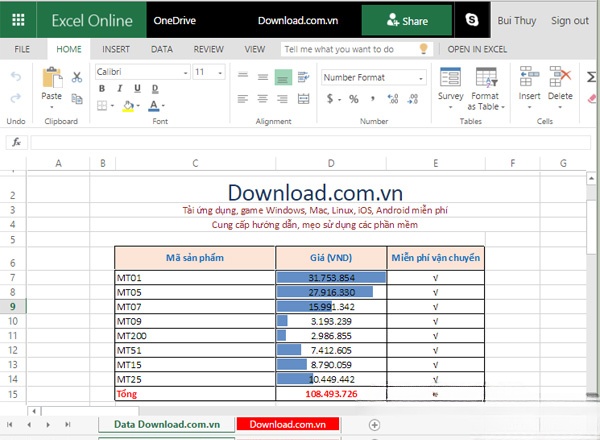Viewport: 600px width, 440px height.
Task: Expand the Borders dropdown arrow
Action: pos(112,106)
